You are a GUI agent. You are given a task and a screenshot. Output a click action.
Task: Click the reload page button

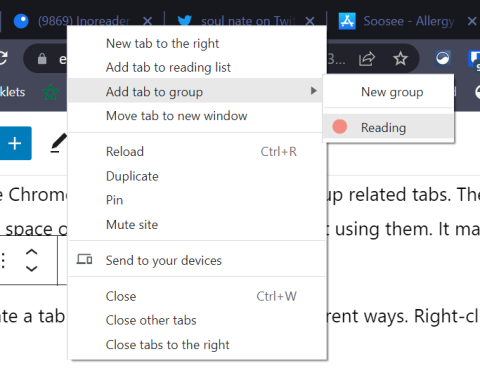click(x=3, y=58)
